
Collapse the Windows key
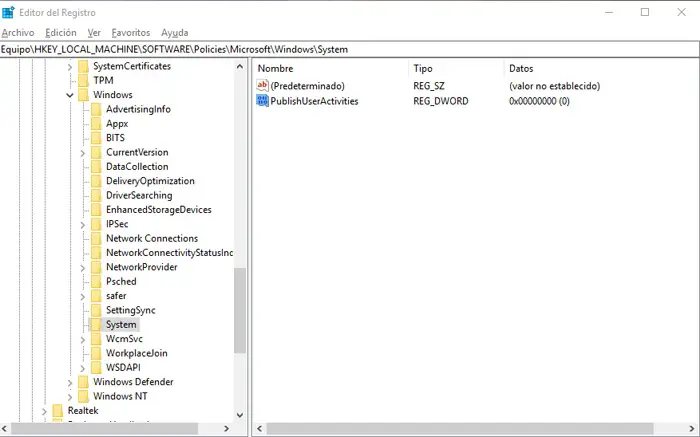70,95
